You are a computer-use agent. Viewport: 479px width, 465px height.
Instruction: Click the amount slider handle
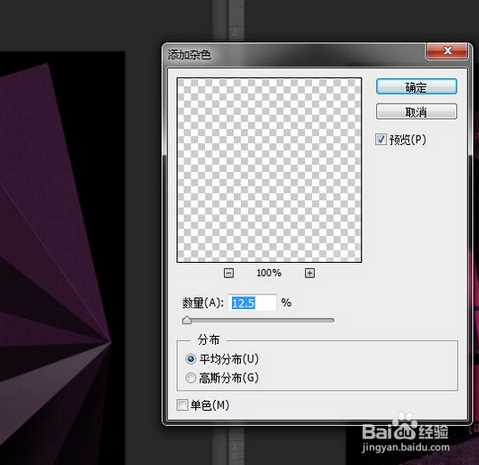187,320
